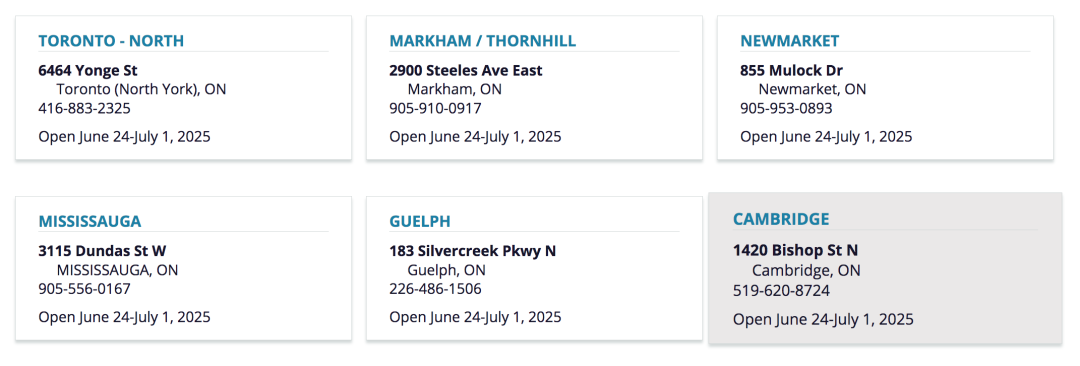Image resolution: width=1080 pixels, height=366 pixels.
Task: Call Mississauga at 905-556-0167
Action: (84, 289)
